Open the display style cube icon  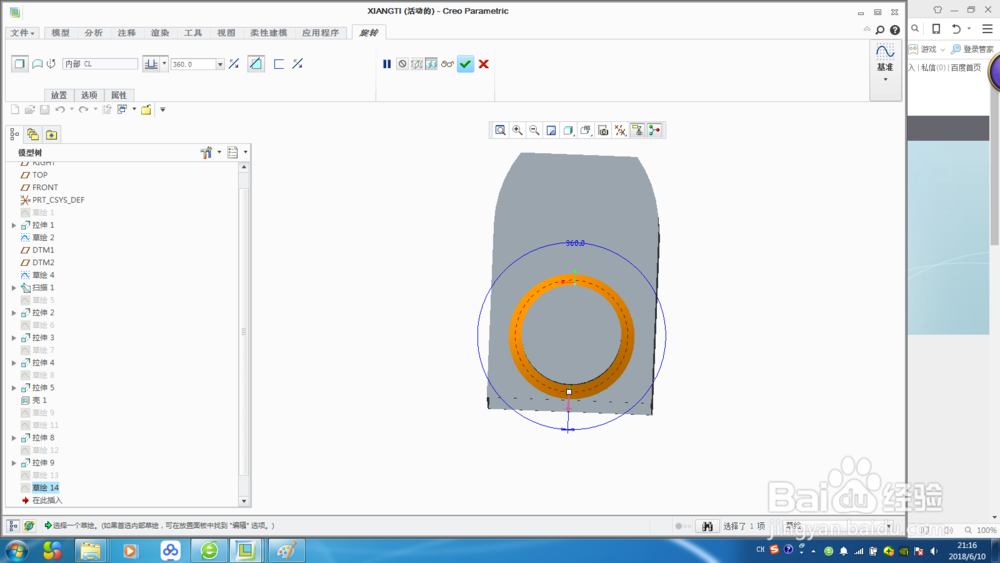568,131
